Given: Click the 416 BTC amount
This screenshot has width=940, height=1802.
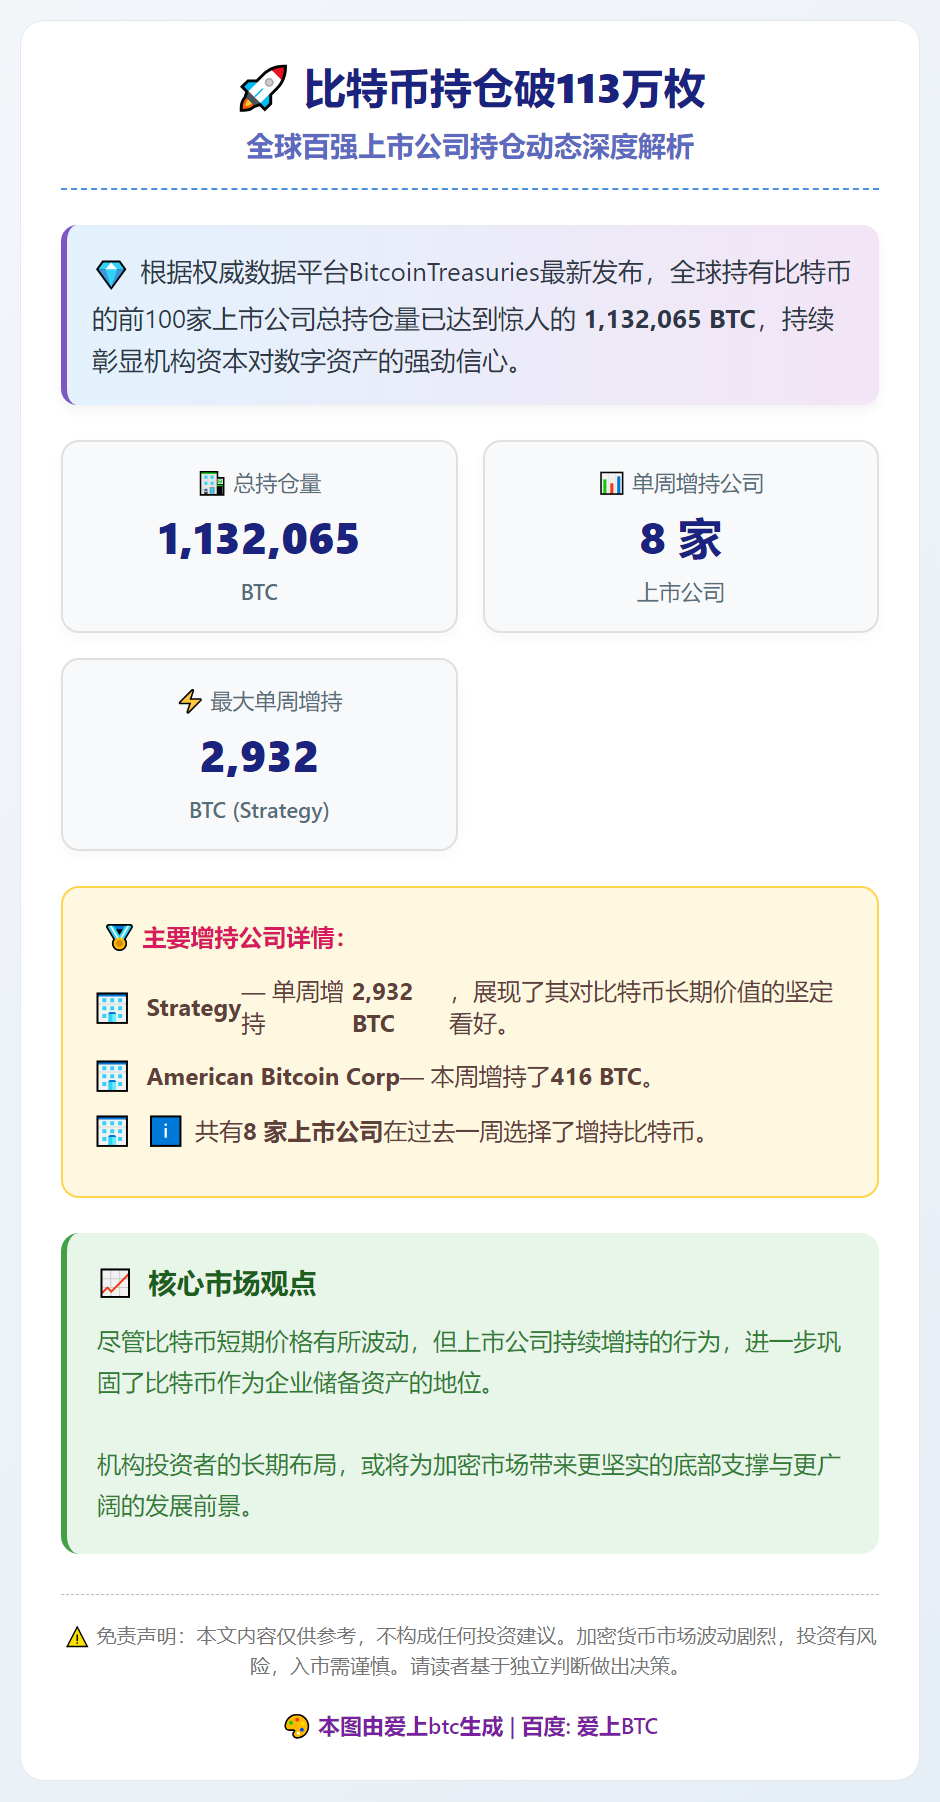Looking at the screenshot, I should (596, 1077).
